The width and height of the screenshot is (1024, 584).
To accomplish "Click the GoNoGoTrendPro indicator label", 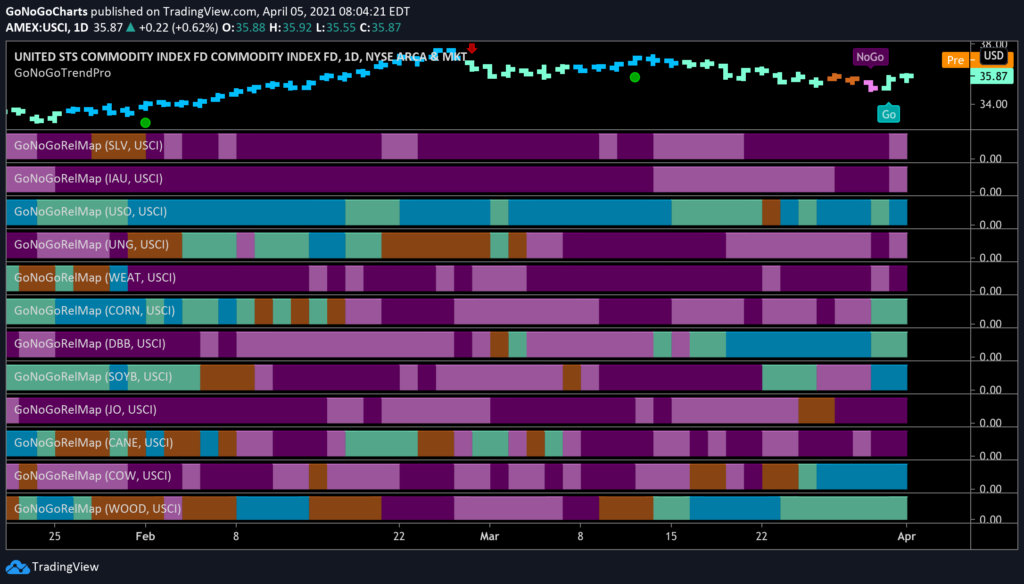I will (x=63, y=73).
